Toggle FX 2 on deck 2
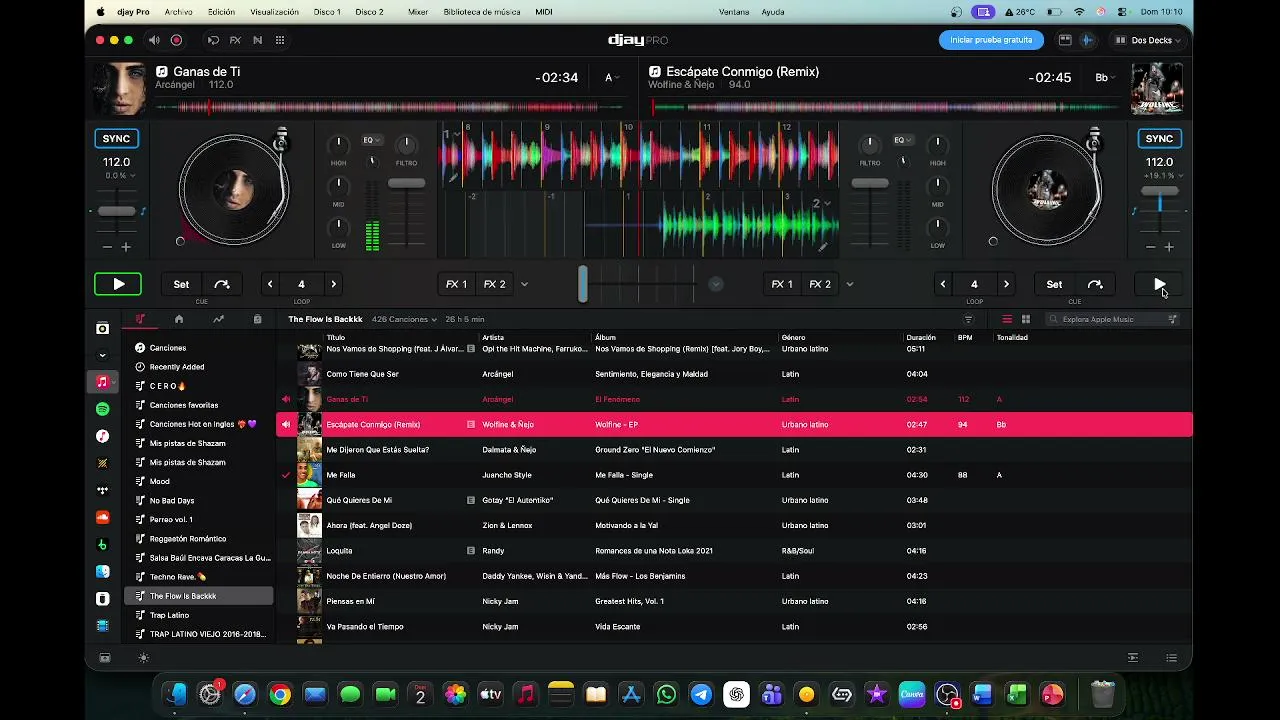 (x=820, y=284)
